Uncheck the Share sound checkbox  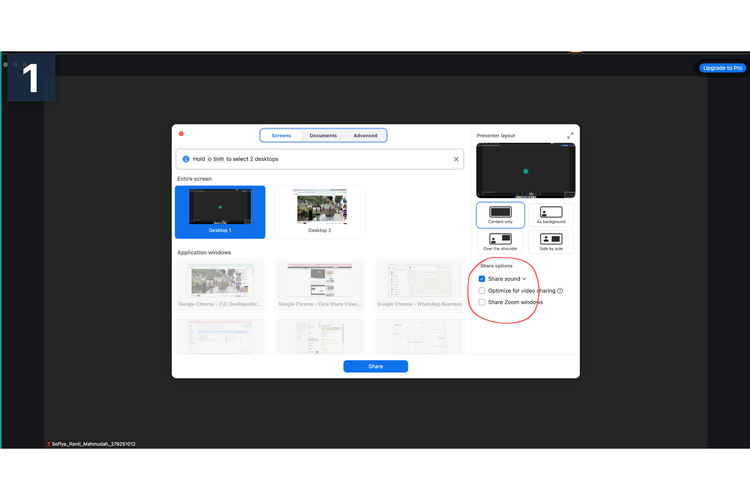tap(482, 279)
